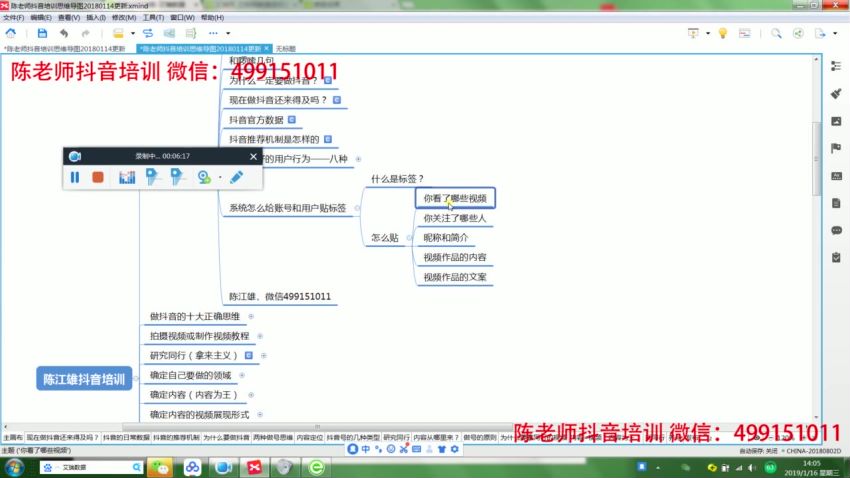Image resolution: width=850 pixels, height=478 pixels.
Task: Go to the XMind home icon
Action: click(10, 33)
